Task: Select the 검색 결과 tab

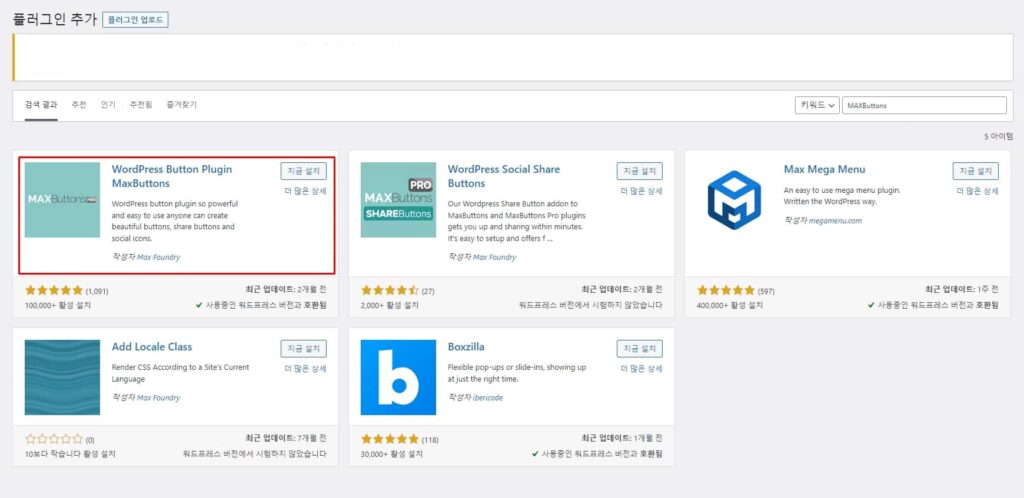Action: pyautogui.click(x=41, y=104)
